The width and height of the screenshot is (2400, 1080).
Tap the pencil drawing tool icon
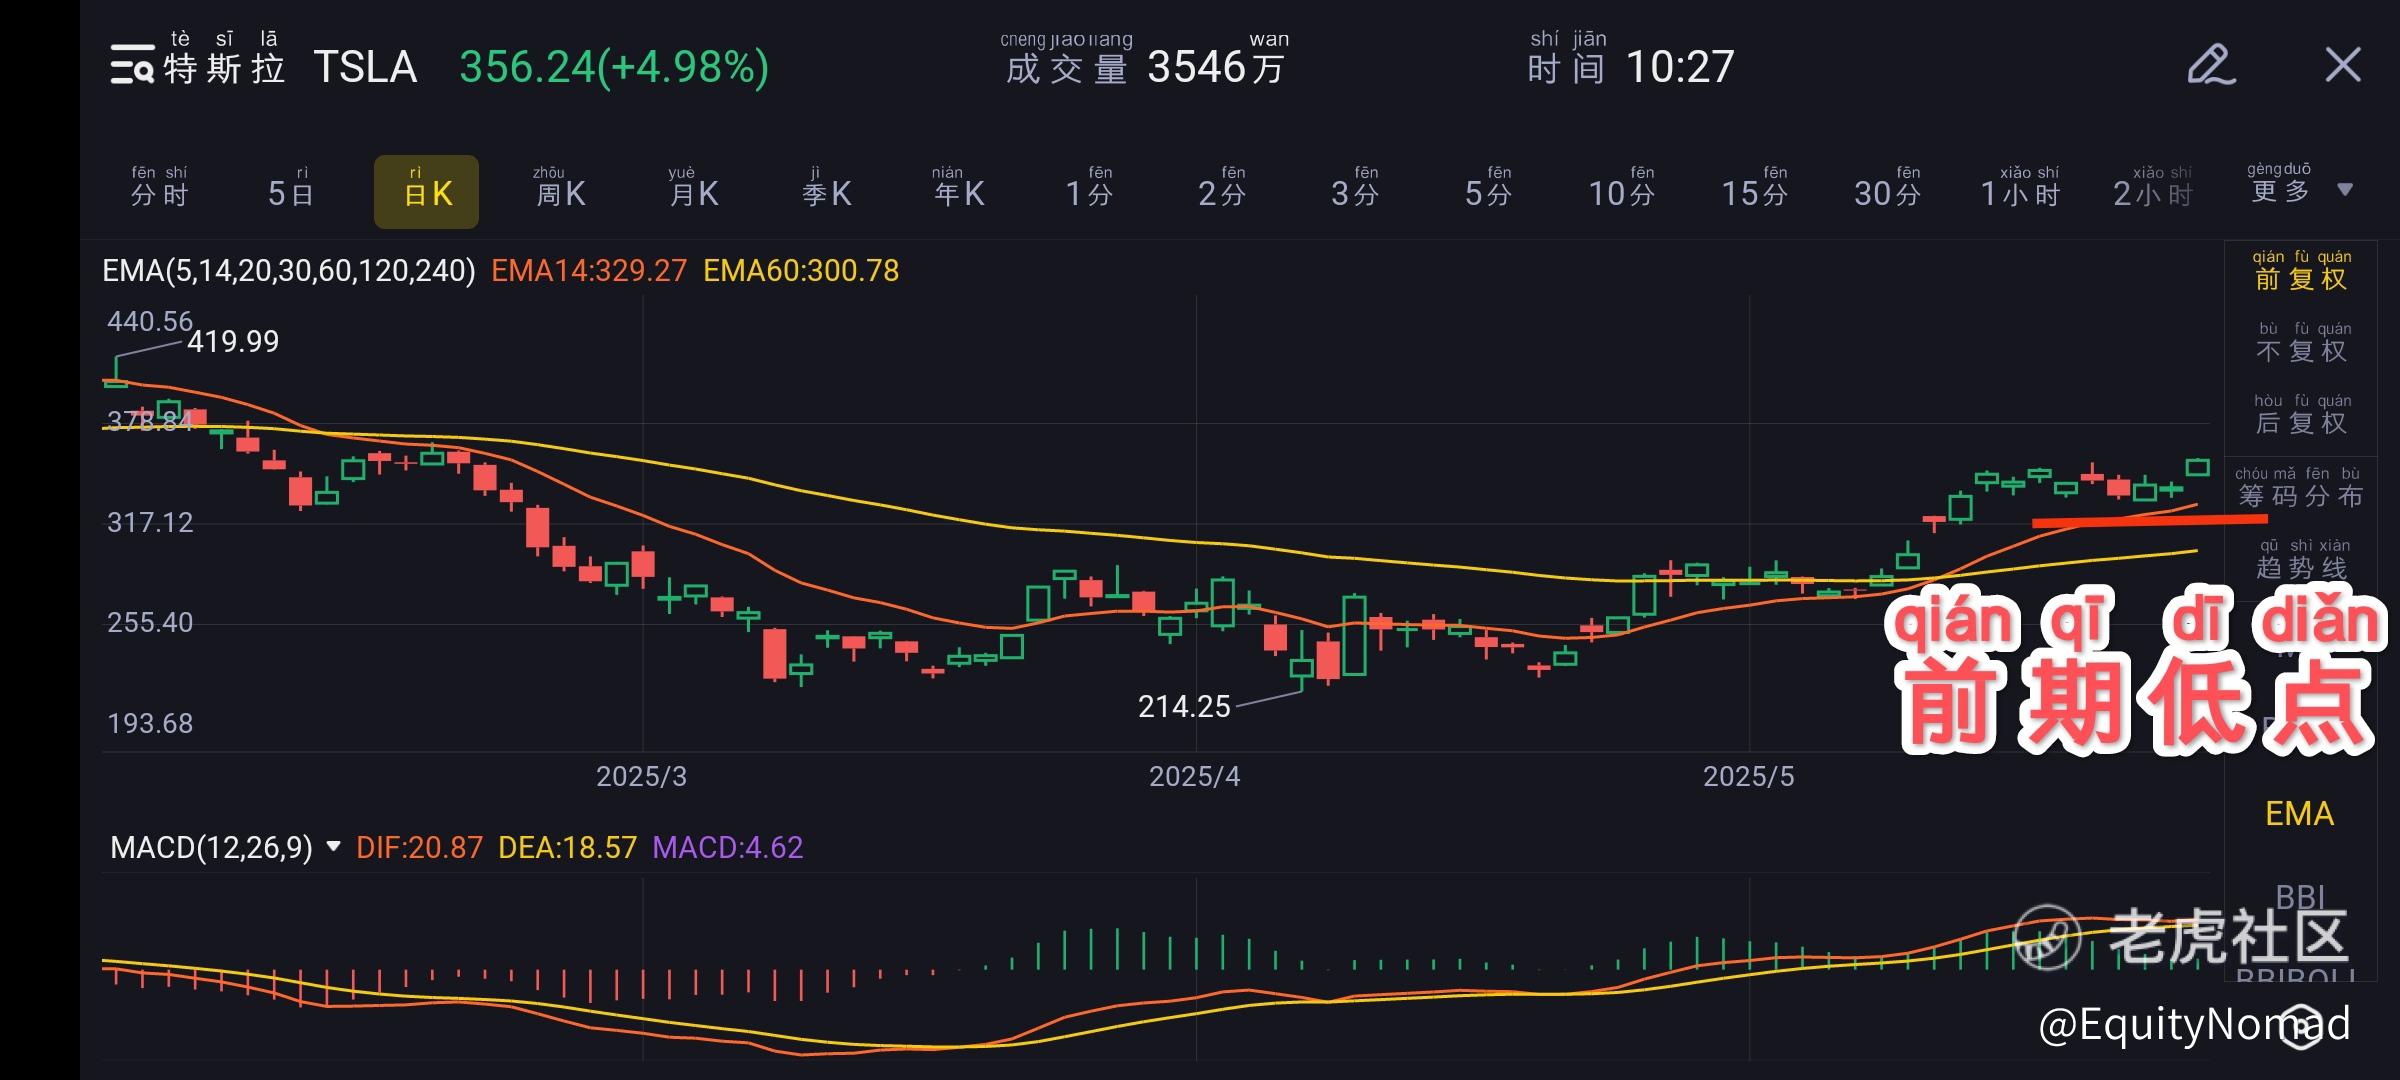pos(2210,65)
